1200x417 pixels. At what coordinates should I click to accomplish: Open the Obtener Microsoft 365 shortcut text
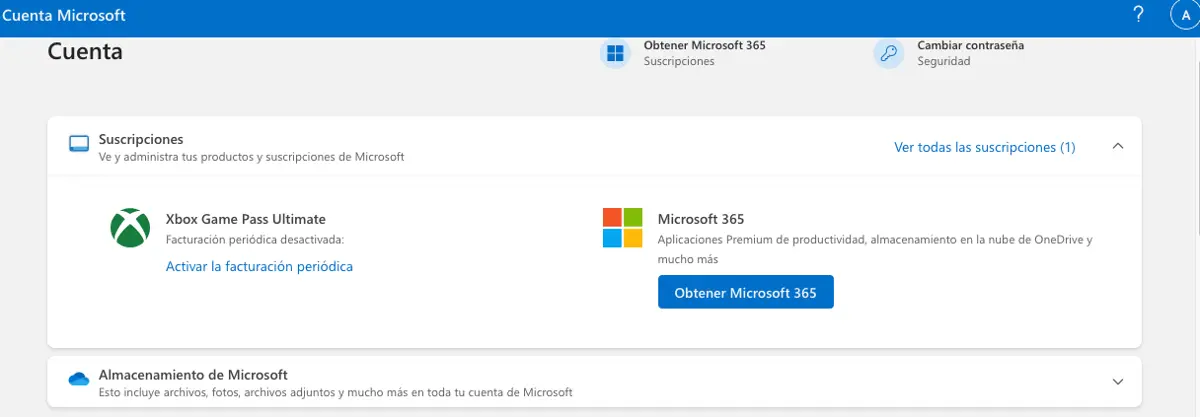704,45
